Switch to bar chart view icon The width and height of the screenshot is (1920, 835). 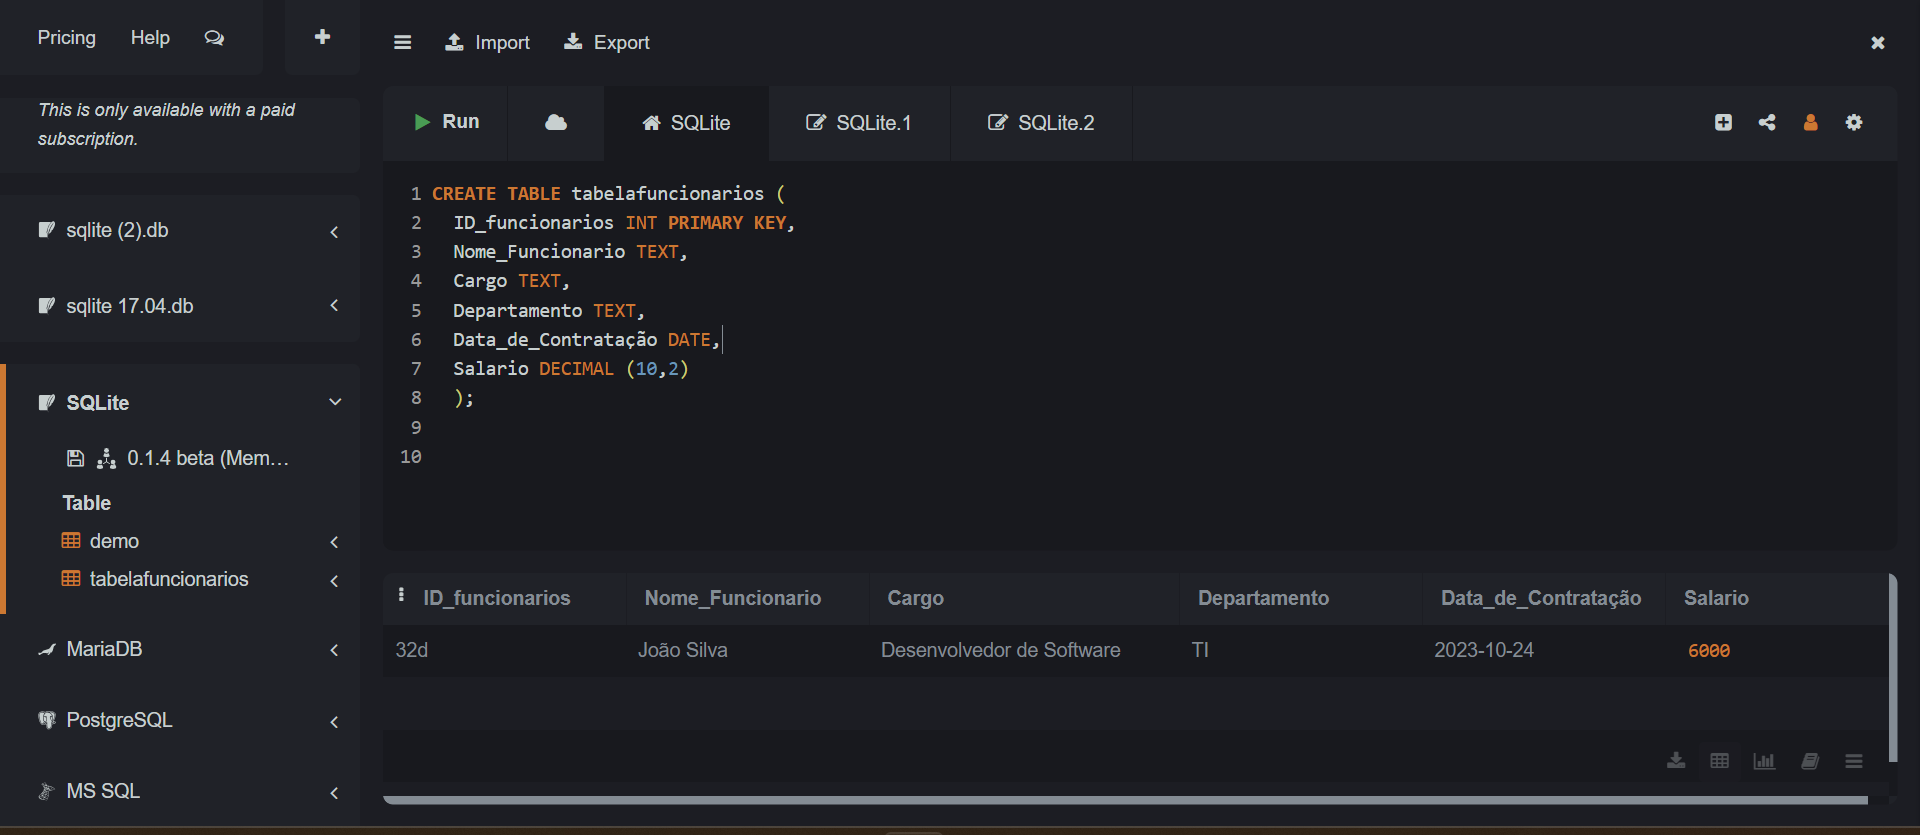(x=1764, y=761)
